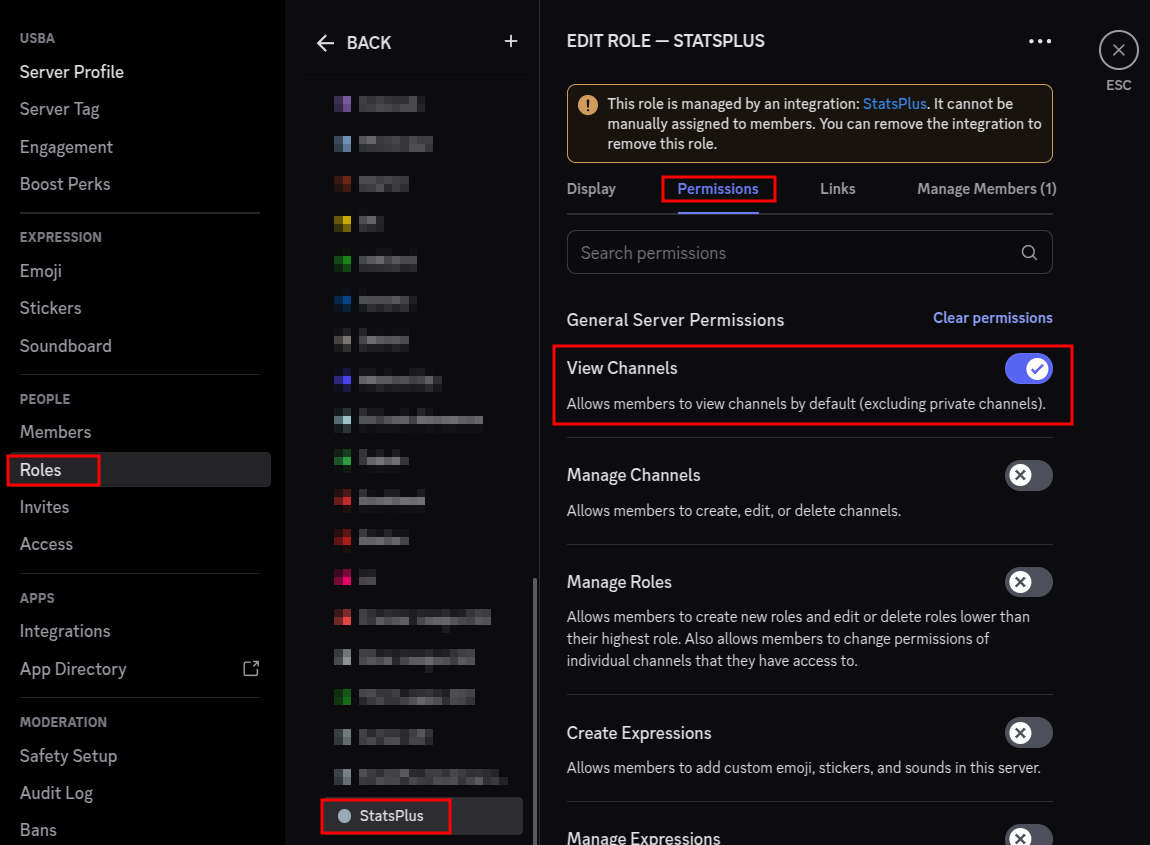This screenshot has height=845, width=1150.
Task: Click the search magnifier icon
Action: point(1029,253)
